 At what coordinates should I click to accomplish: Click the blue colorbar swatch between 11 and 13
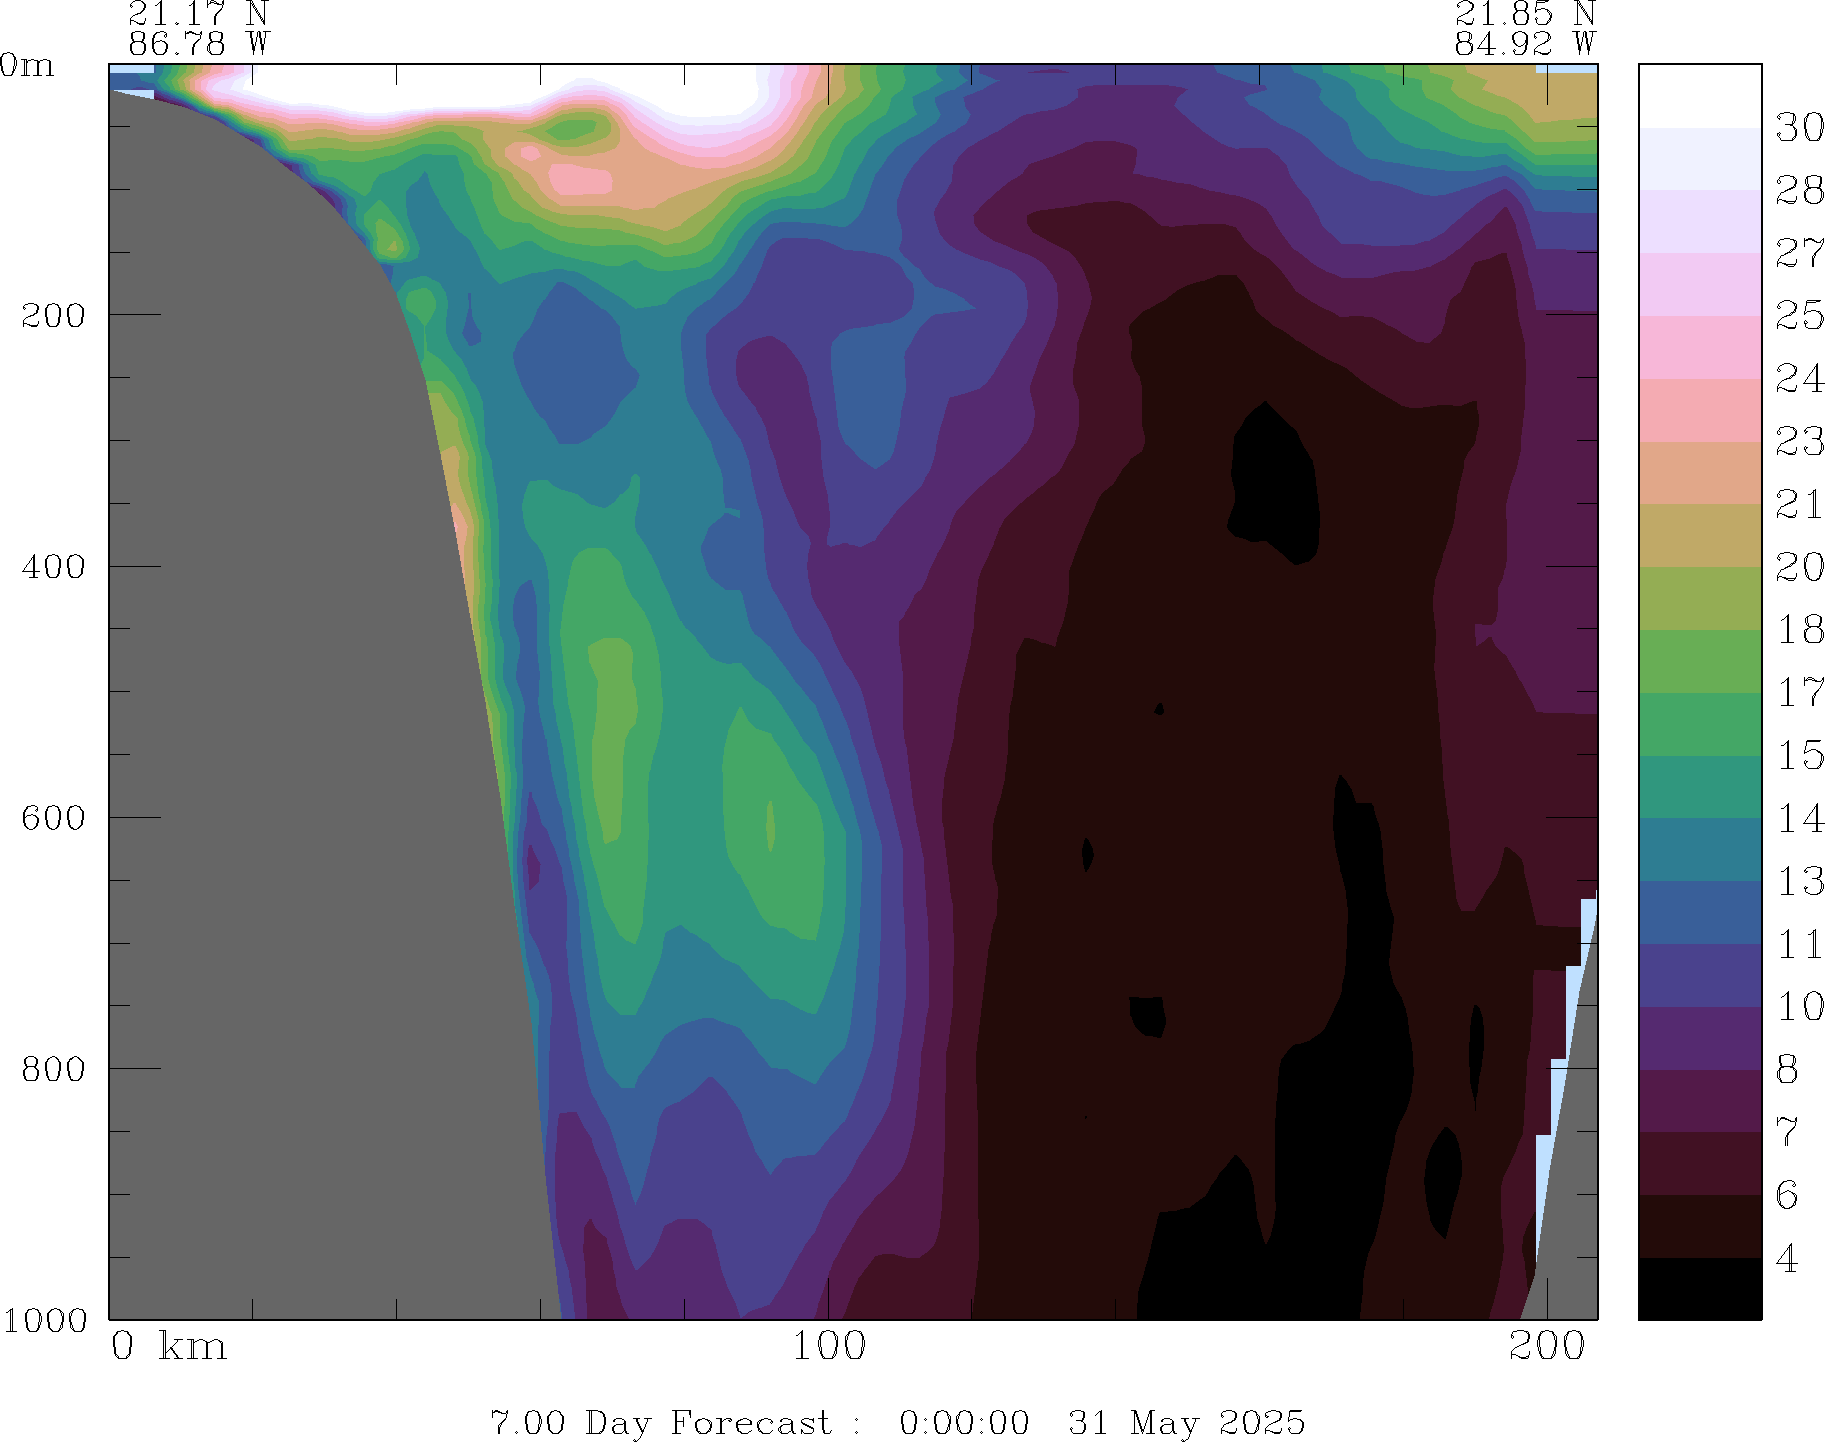(1699, 912)
